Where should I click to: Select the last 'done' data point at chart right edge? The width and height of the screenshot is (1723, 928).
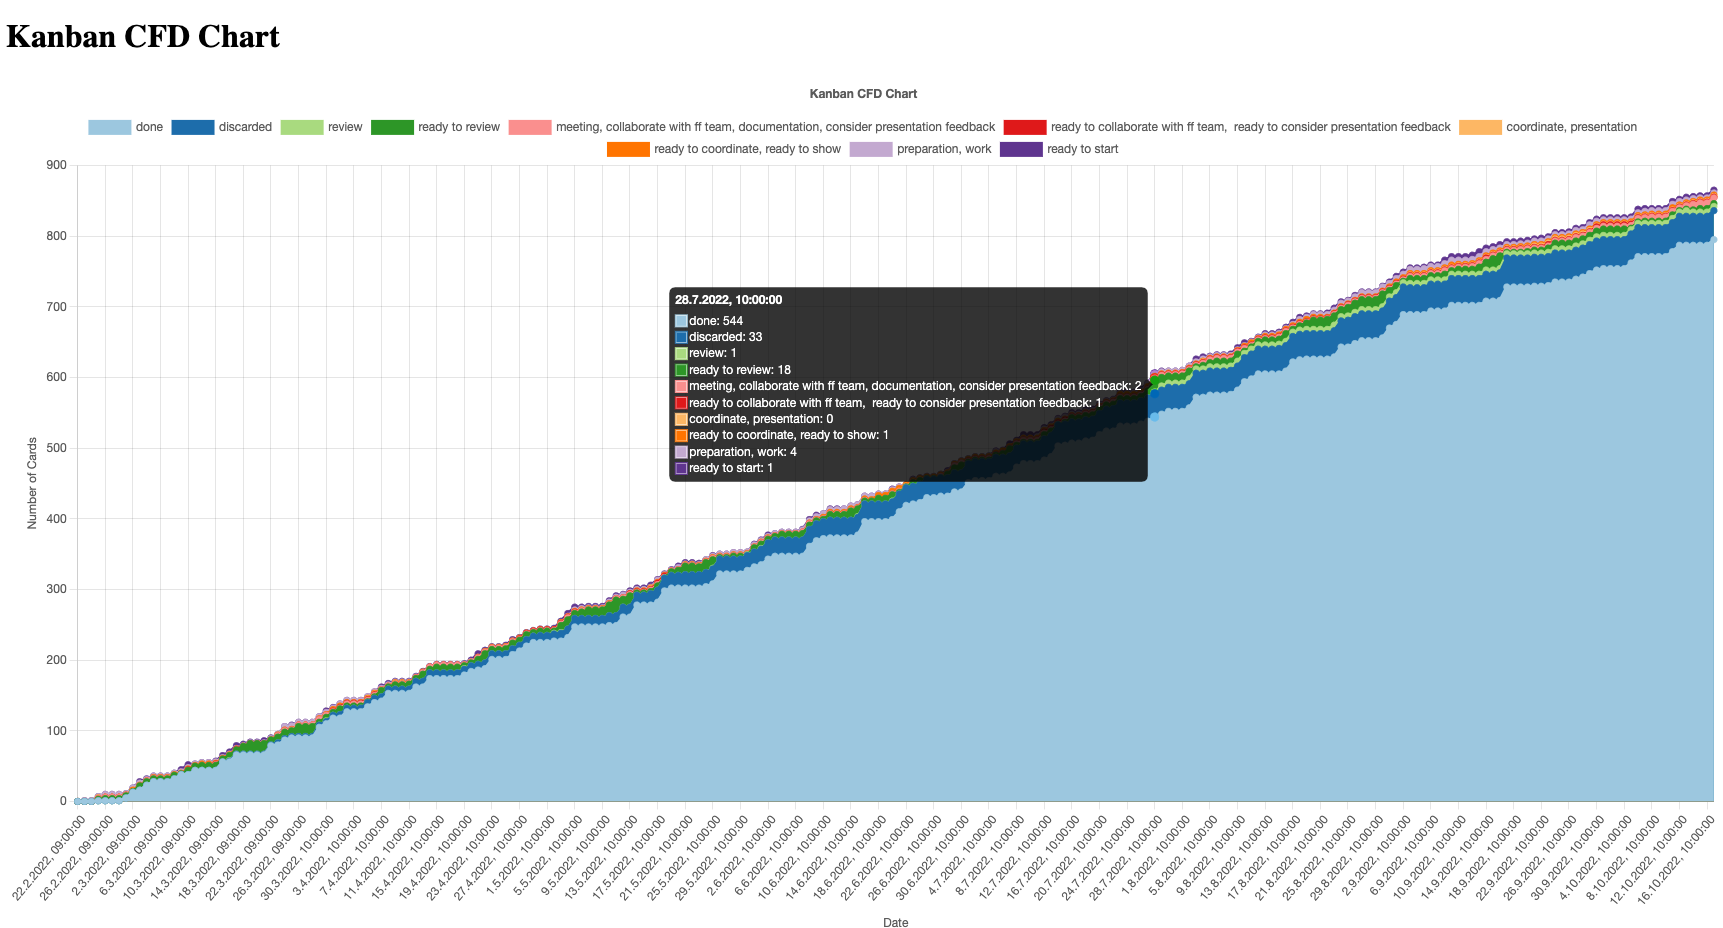[1713, 240]
